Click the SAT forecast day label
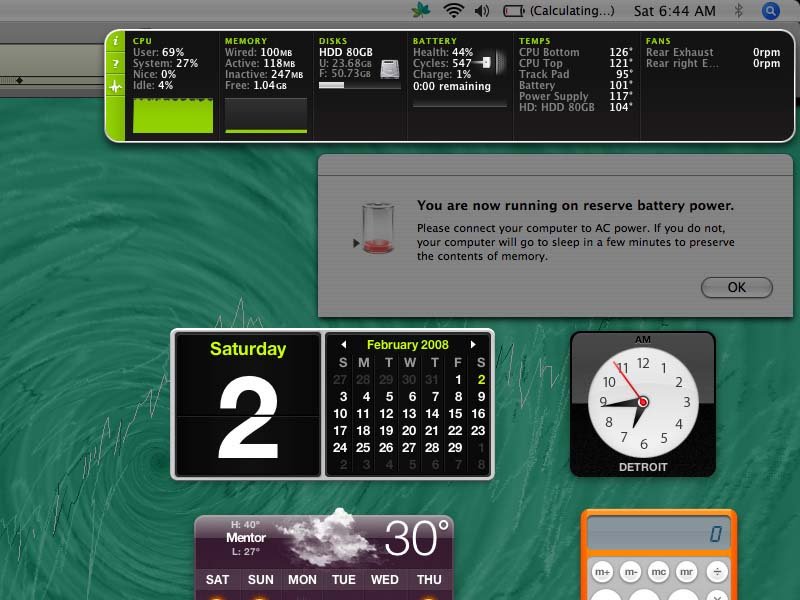 tap(217, 580)
